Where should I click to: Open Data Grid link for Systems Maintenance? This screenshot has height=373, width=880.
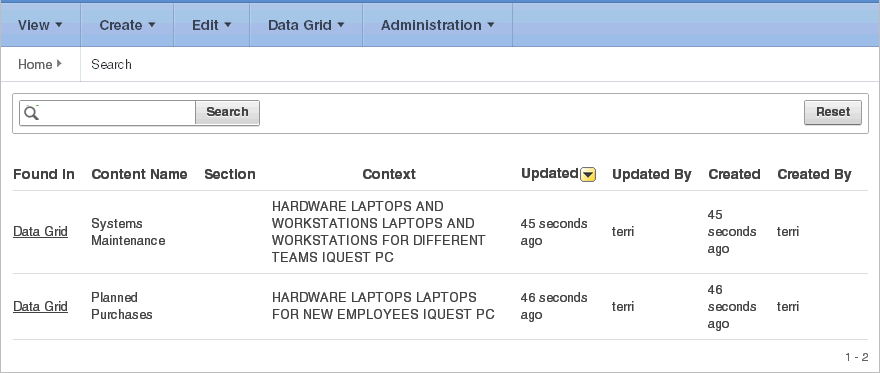40,232
